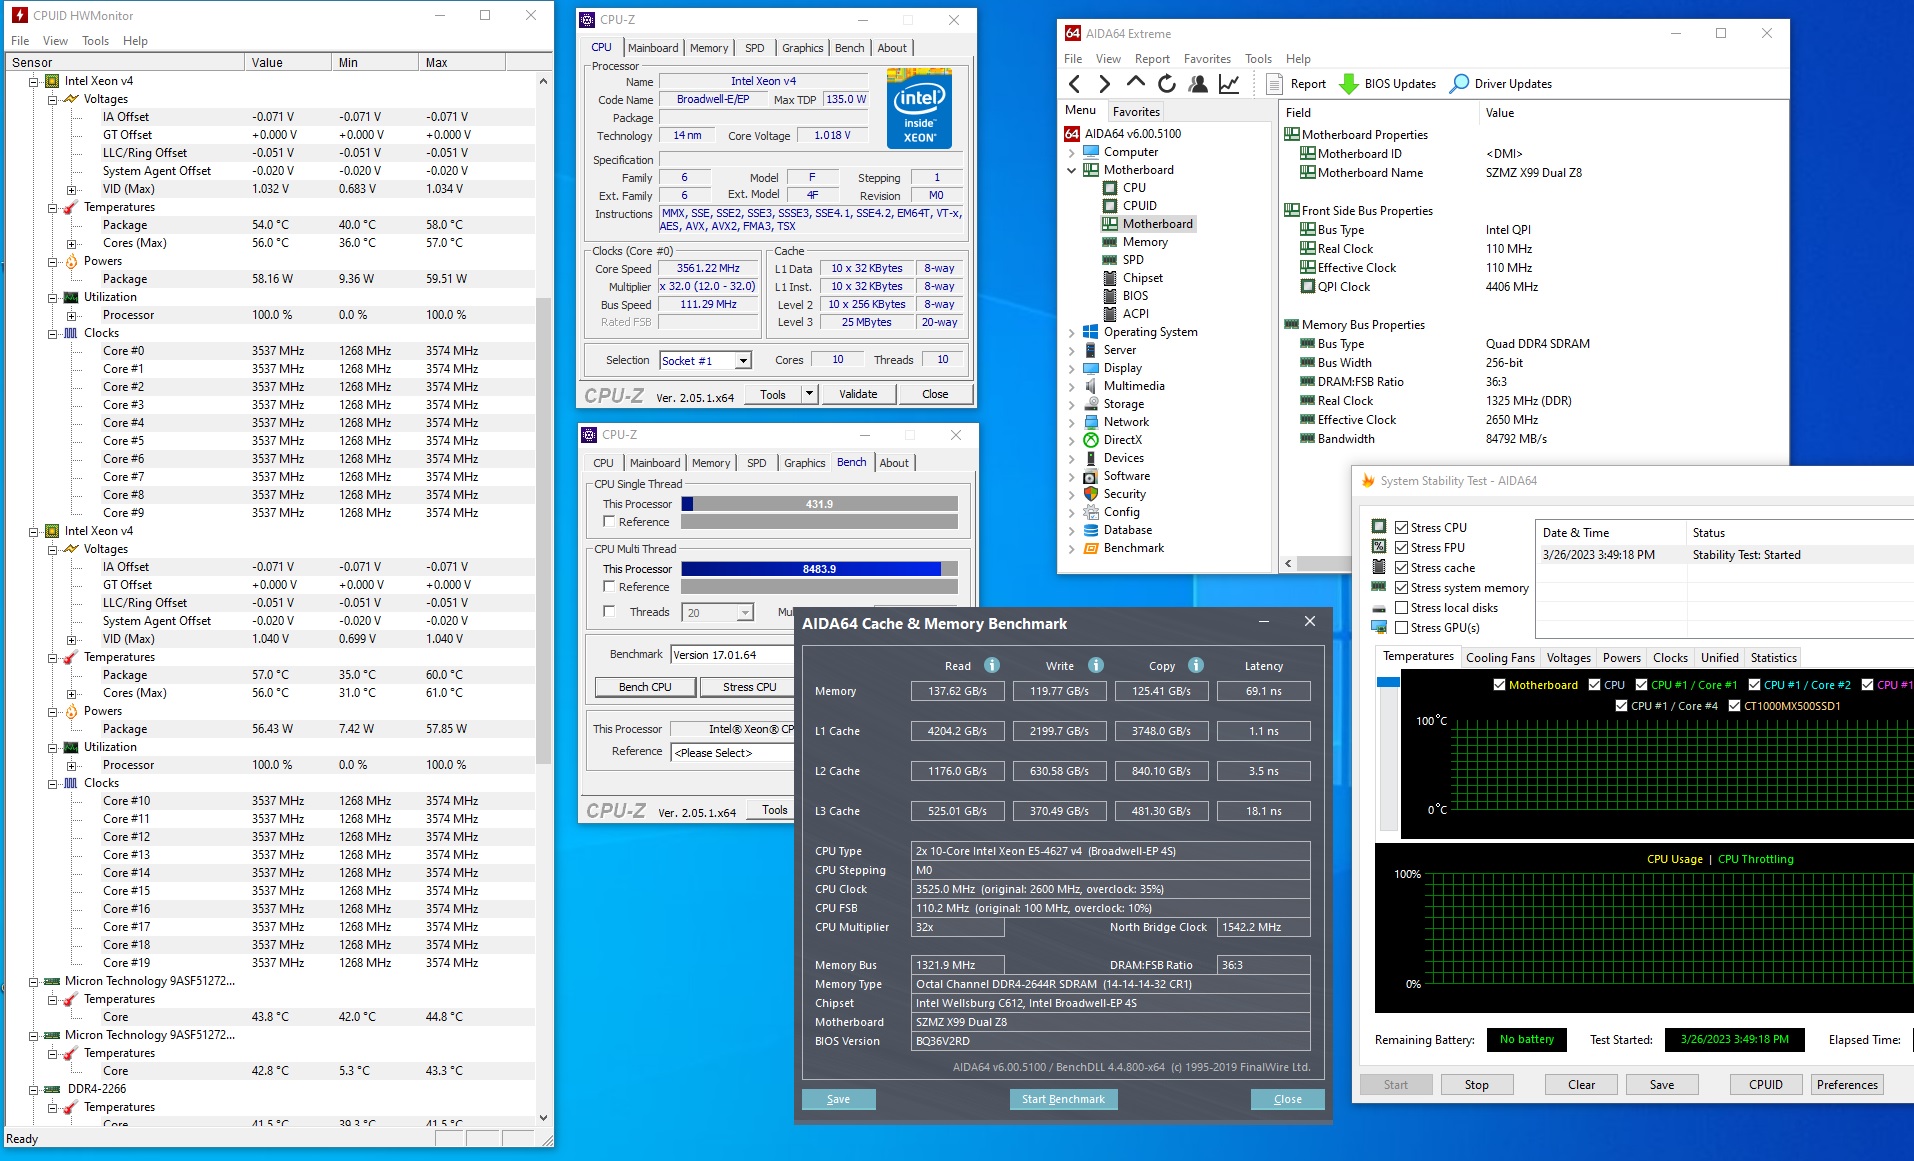1914x1161 pixels.
Task: Click the BIOS Updates green arrow icon
Action: pos(1348,84)
